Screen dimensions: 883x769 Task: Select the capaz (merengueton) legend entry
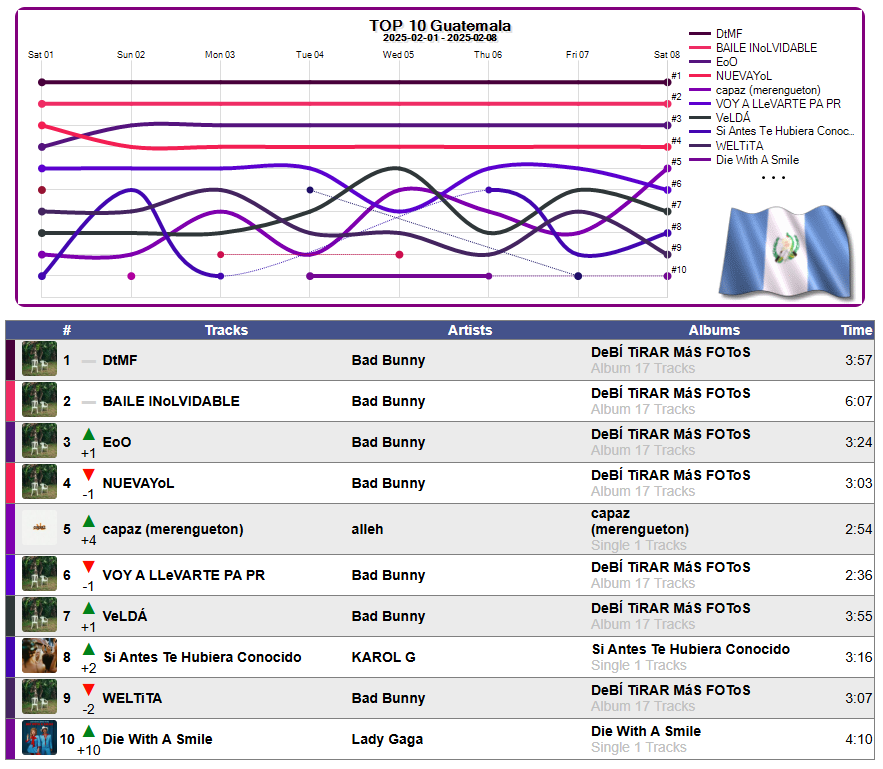pos(755,90)
